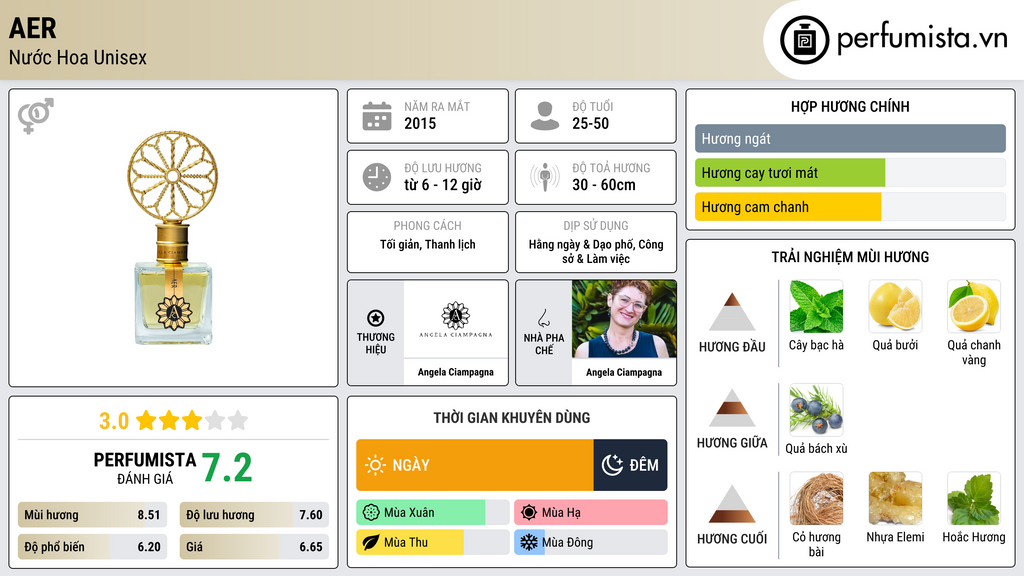Click the perfumista.vn bottle logo icon
The width and height of the screenshot is (1024, 576).
coord(804,40)
